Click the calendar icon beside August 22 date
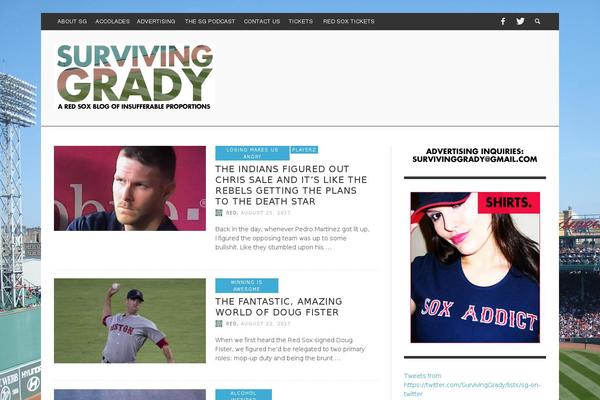The width and height of the screenshot is (600, 400). pyautogui.click(x=219, y=324)
